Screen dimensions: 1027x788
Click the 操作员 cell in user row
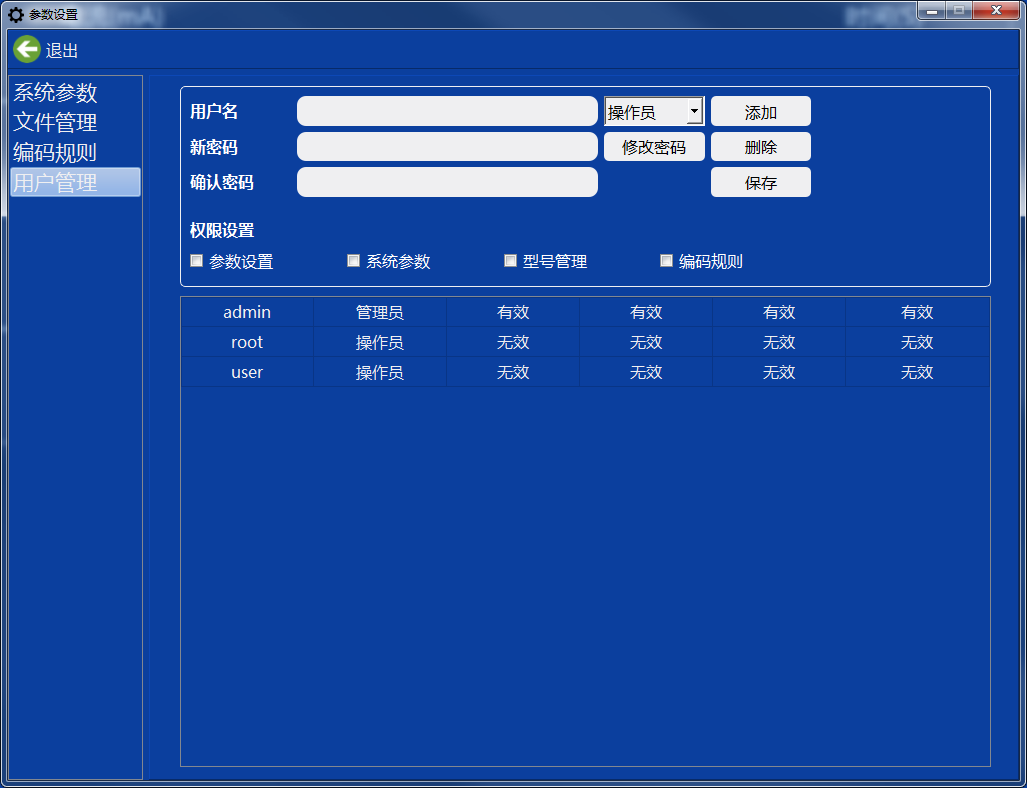pyautogui.click(x=380, y=372)
